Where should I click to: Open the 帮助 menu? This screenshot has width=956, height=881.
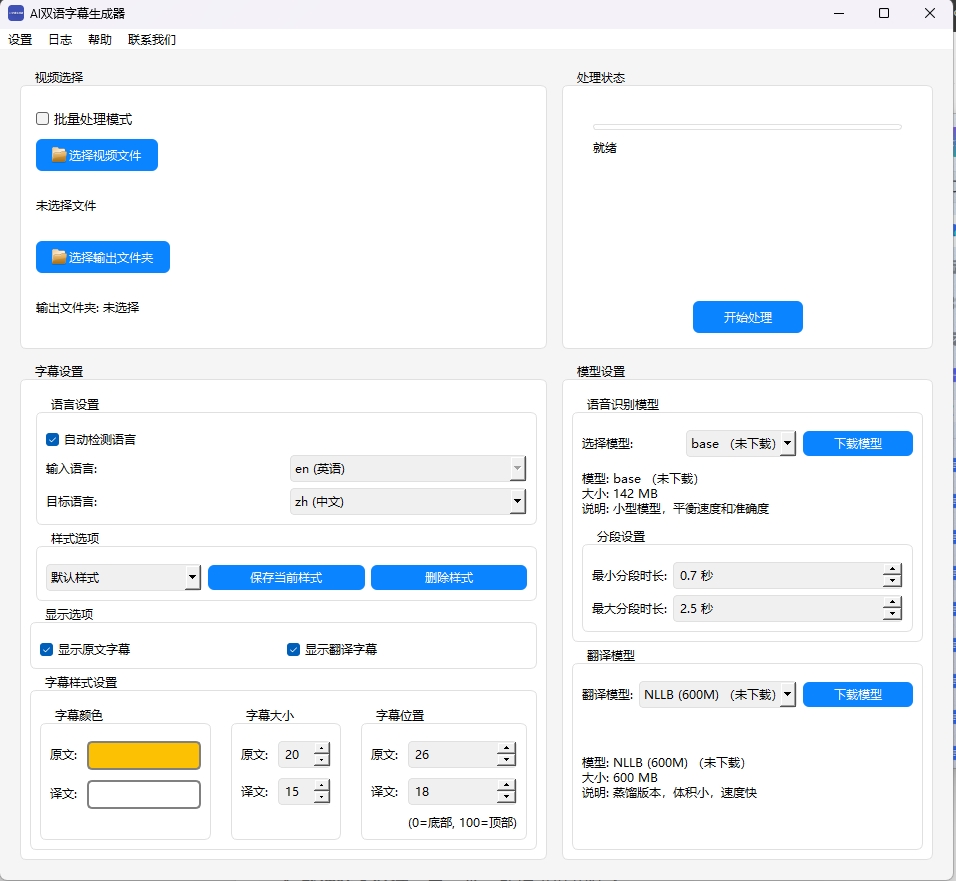[100, 40]
